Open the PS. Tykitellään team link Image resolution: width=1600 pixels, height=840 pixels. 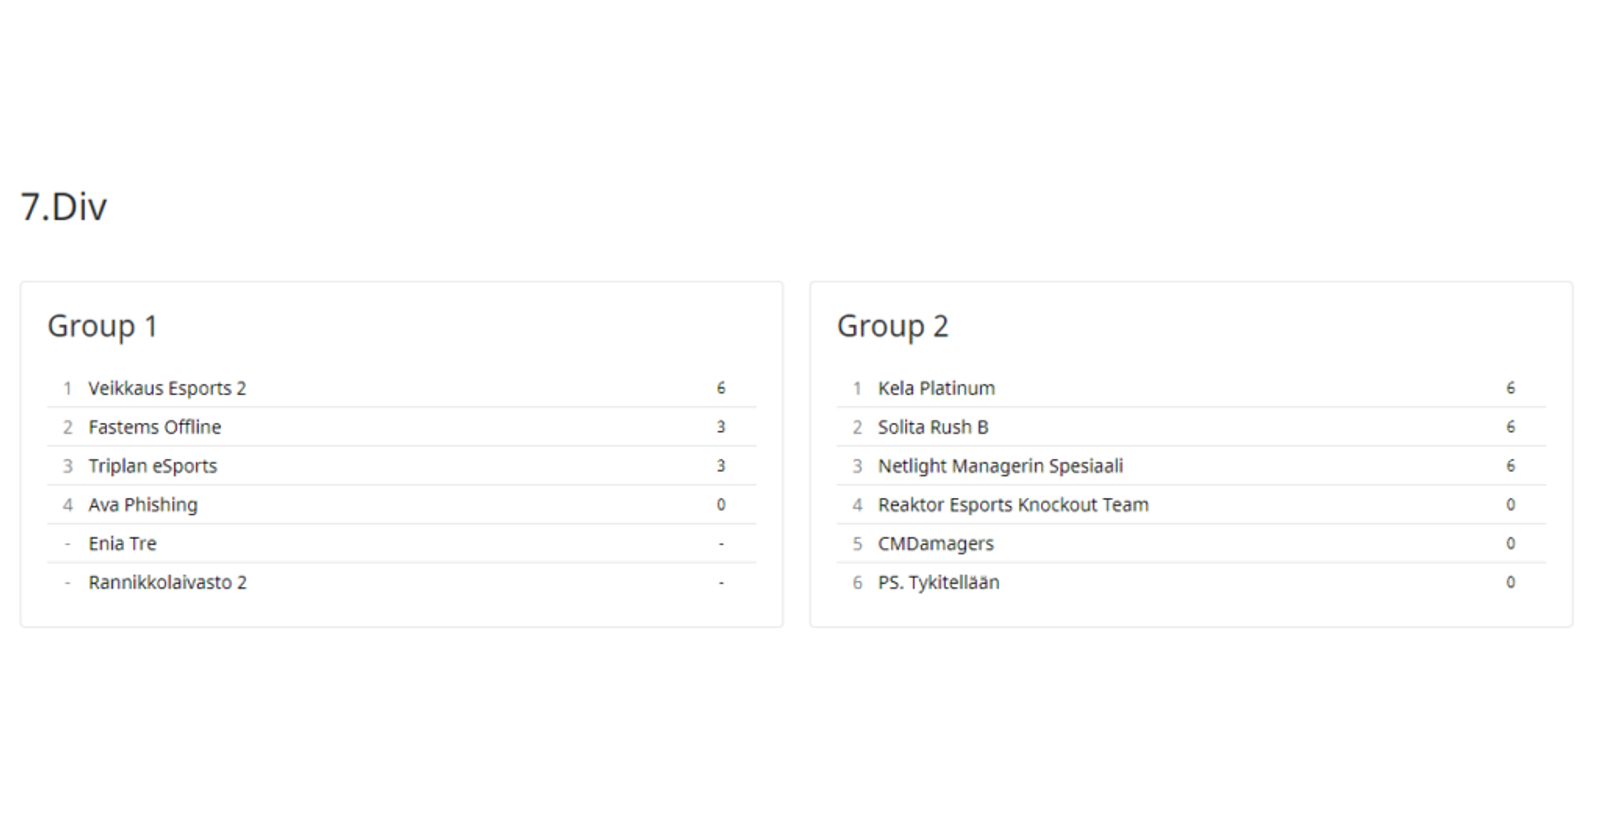[938, 583]
